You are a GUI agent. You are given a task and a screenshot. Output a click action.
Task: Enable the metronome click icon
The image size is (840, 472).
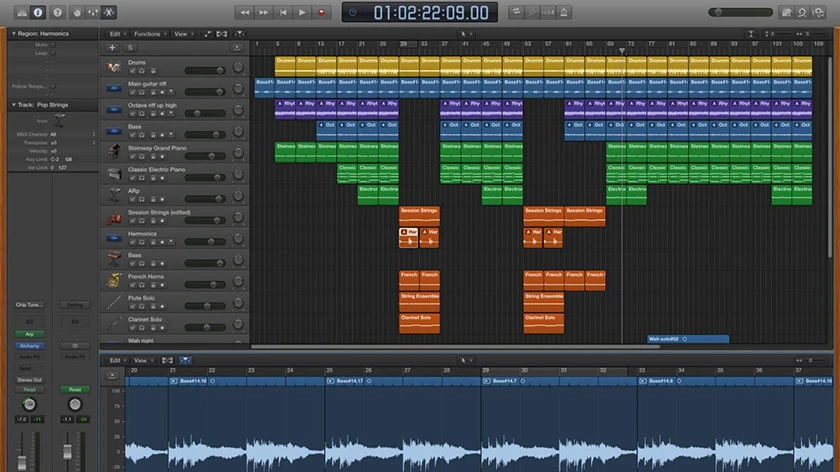pos(564,12)
